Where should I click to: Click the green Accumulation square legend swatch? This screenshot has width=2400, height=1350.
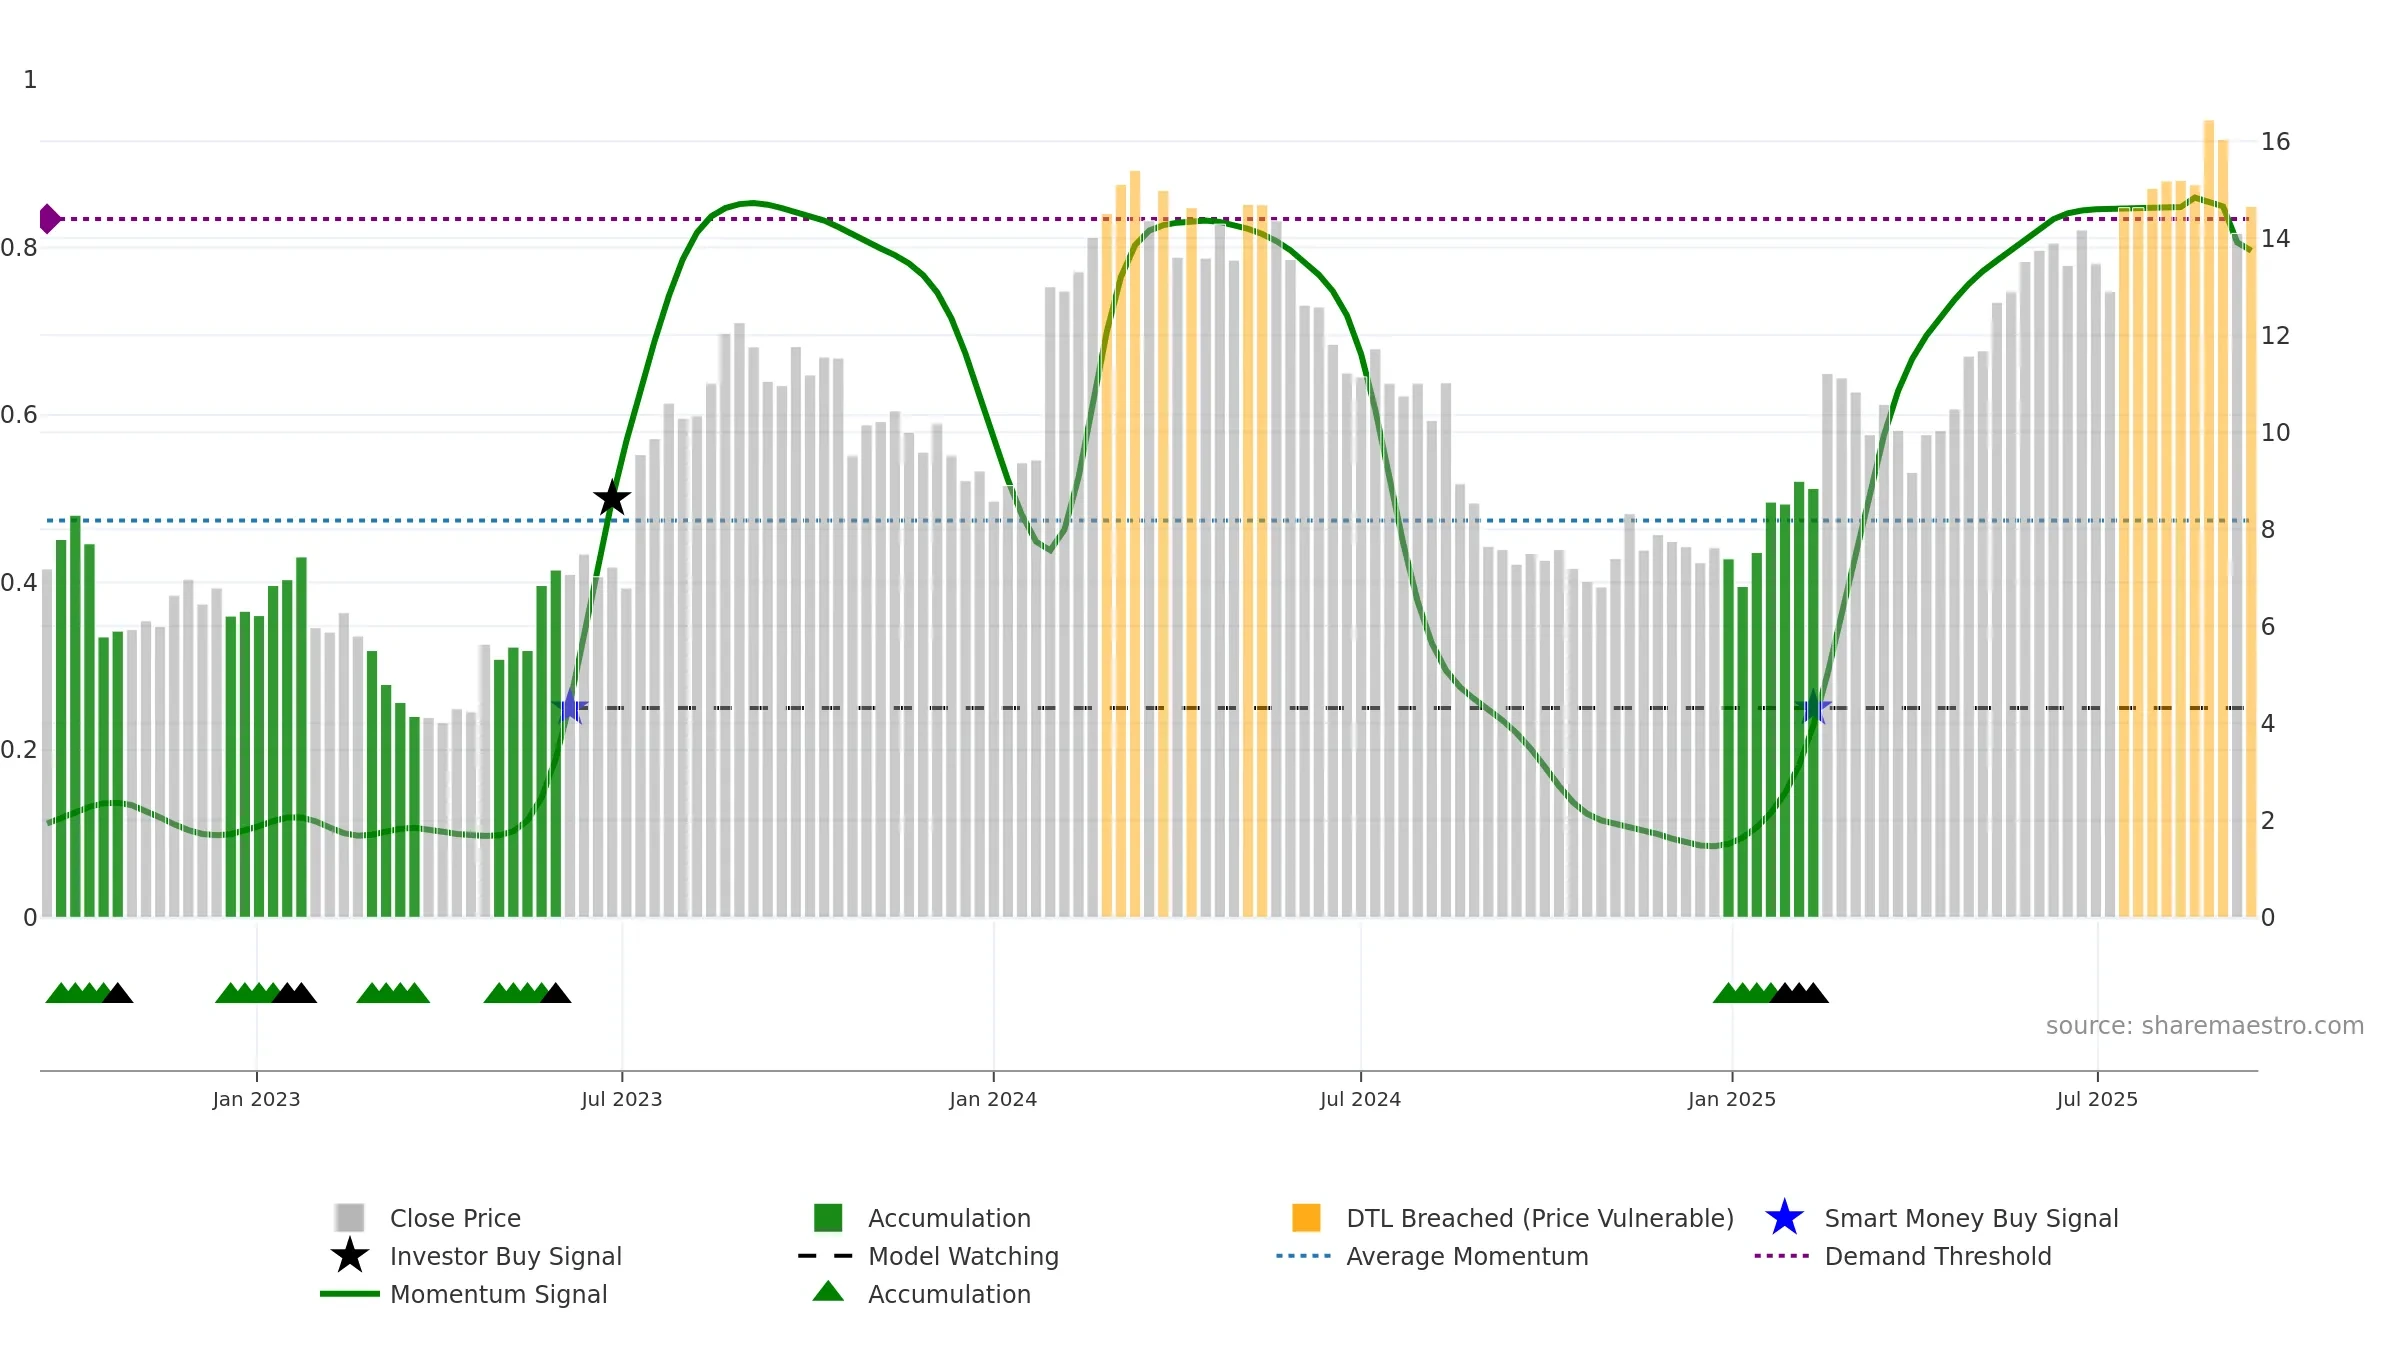coord(828,1217)
